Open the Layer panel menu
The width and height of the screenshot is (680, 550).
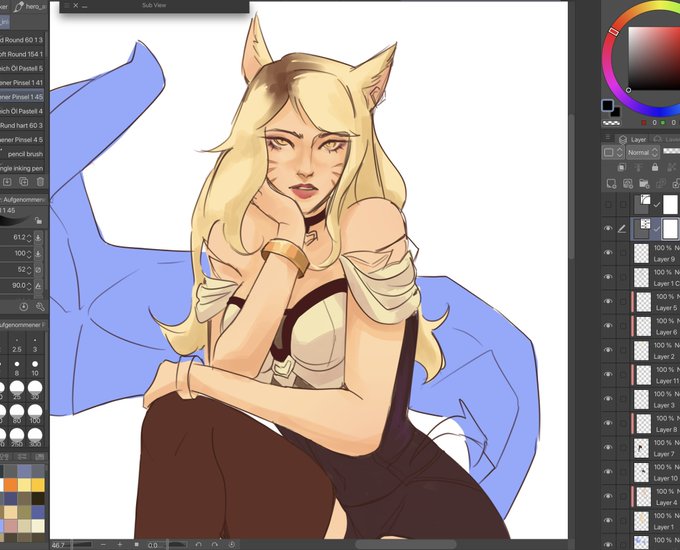608,138
